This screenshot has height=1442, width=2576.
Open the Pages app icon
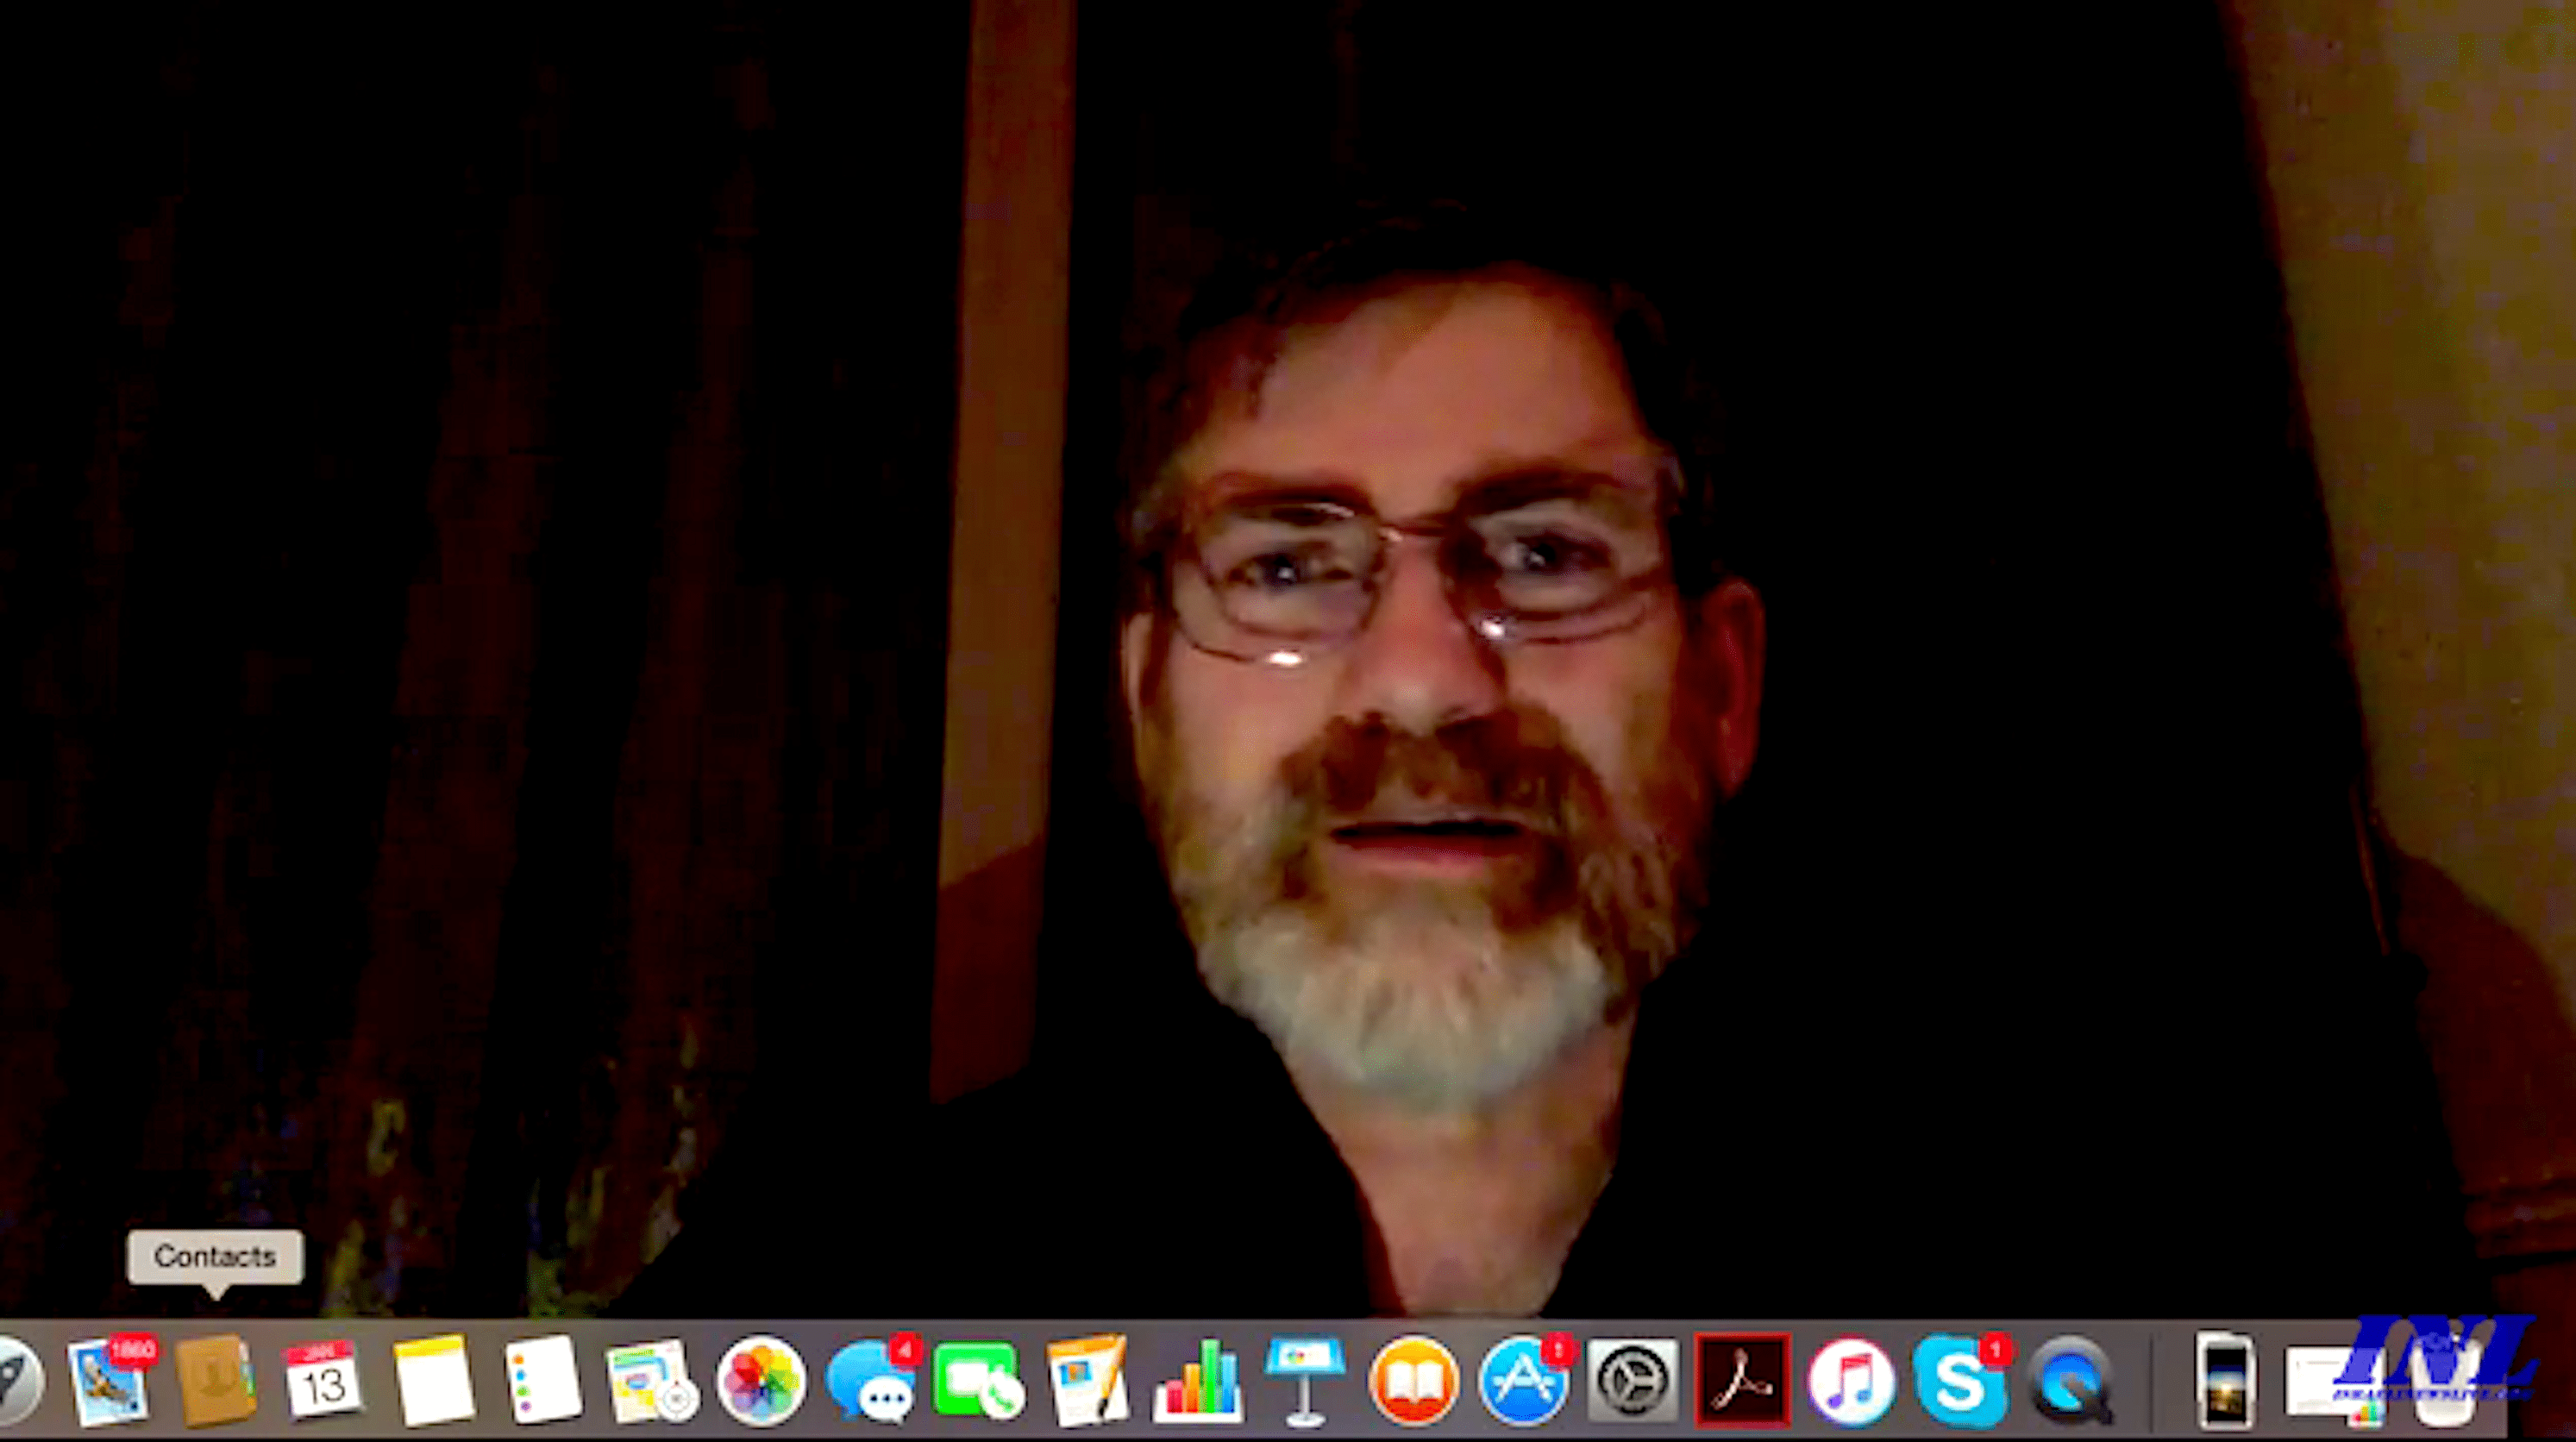coord(1086,1380)
